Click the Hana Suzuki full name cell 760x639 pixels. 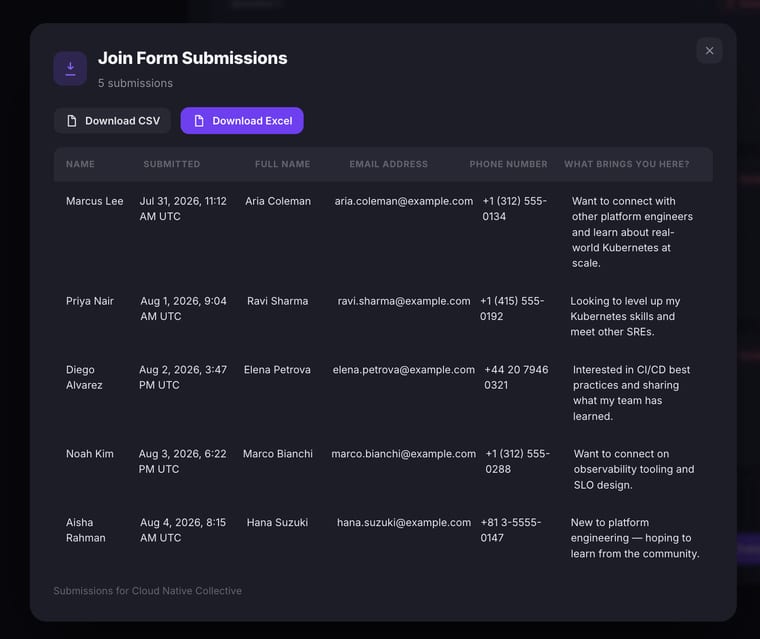click(x=277, y=523)
